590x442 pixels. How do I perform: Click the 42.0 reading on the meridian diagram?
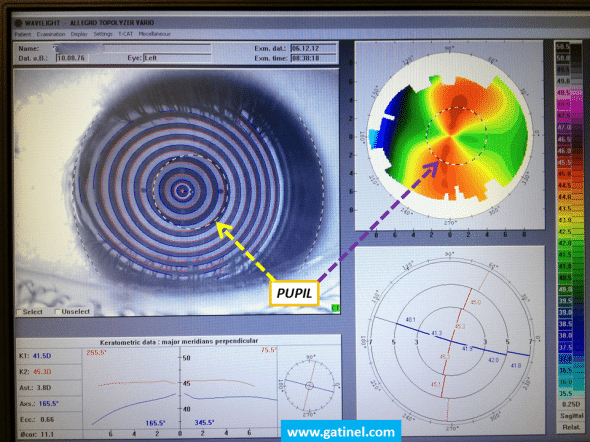pos(493,360)
